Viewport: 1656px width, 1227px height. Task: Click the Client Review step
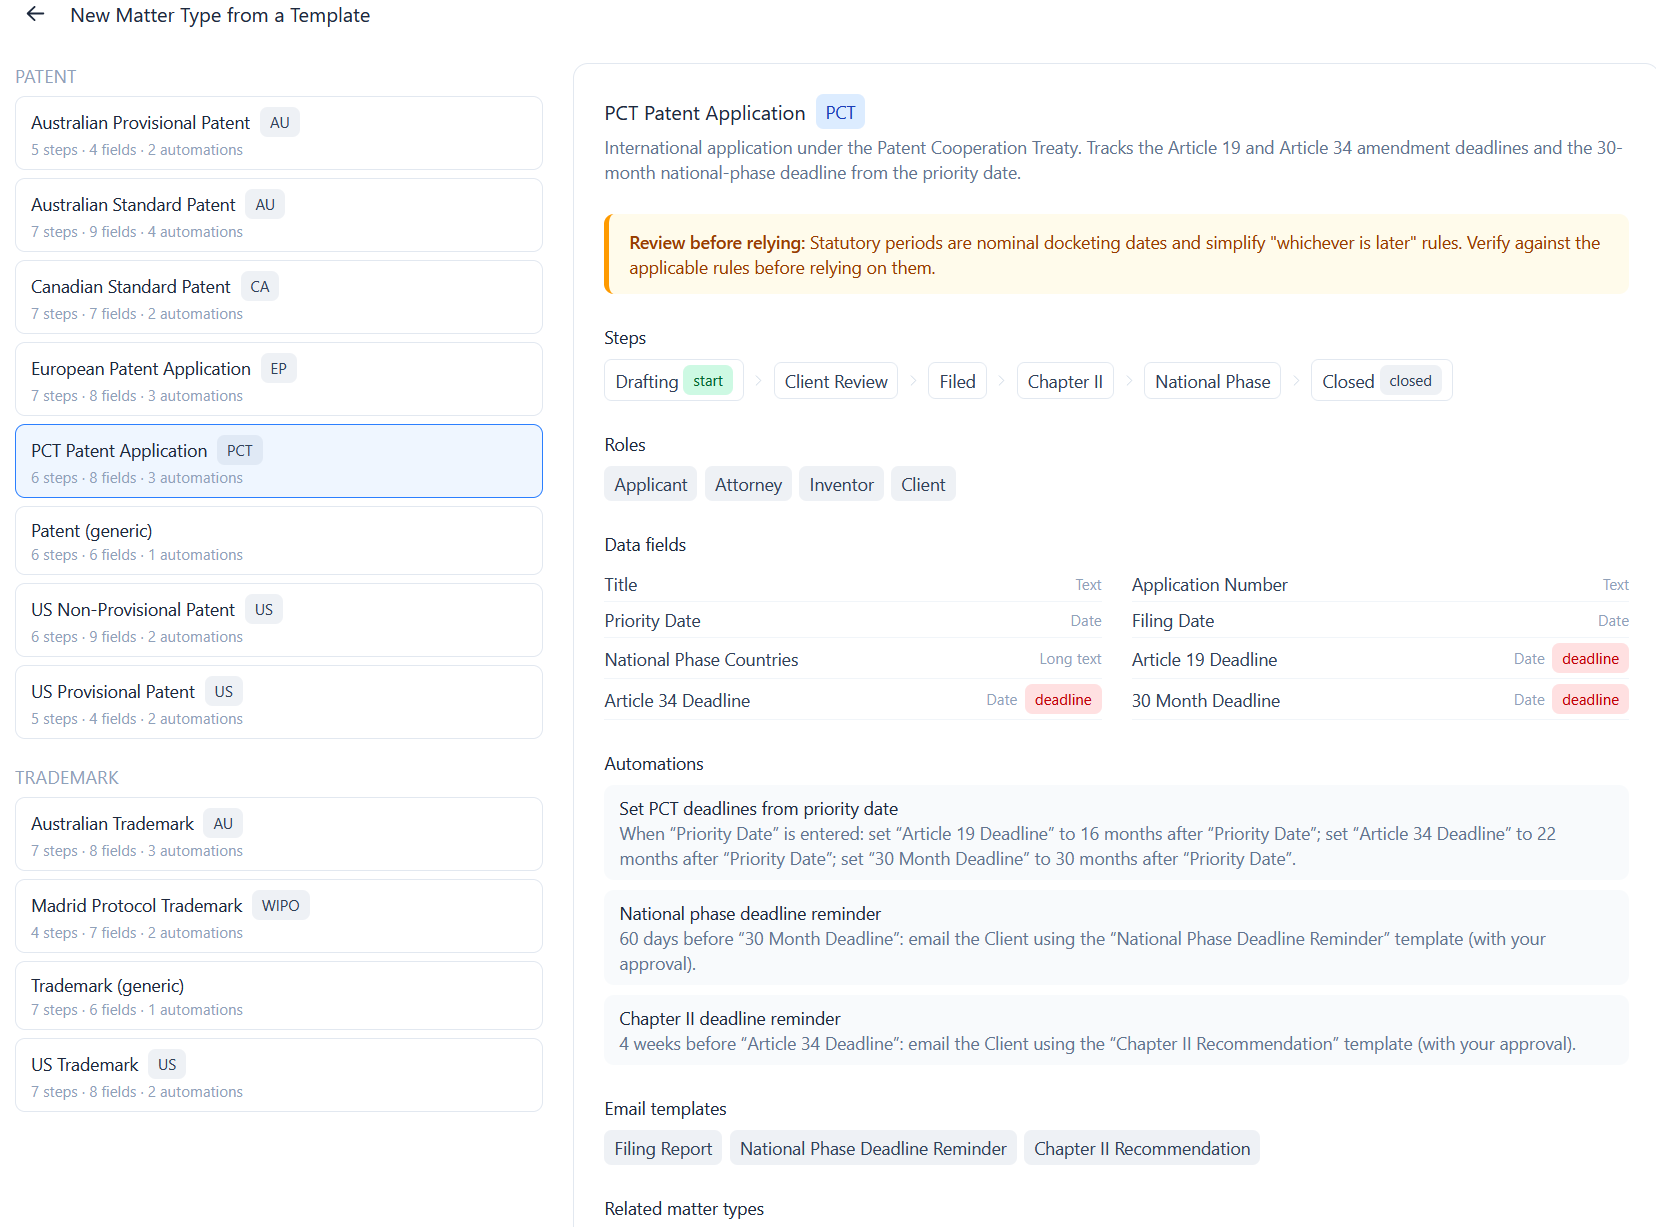(x=836, y=381)
